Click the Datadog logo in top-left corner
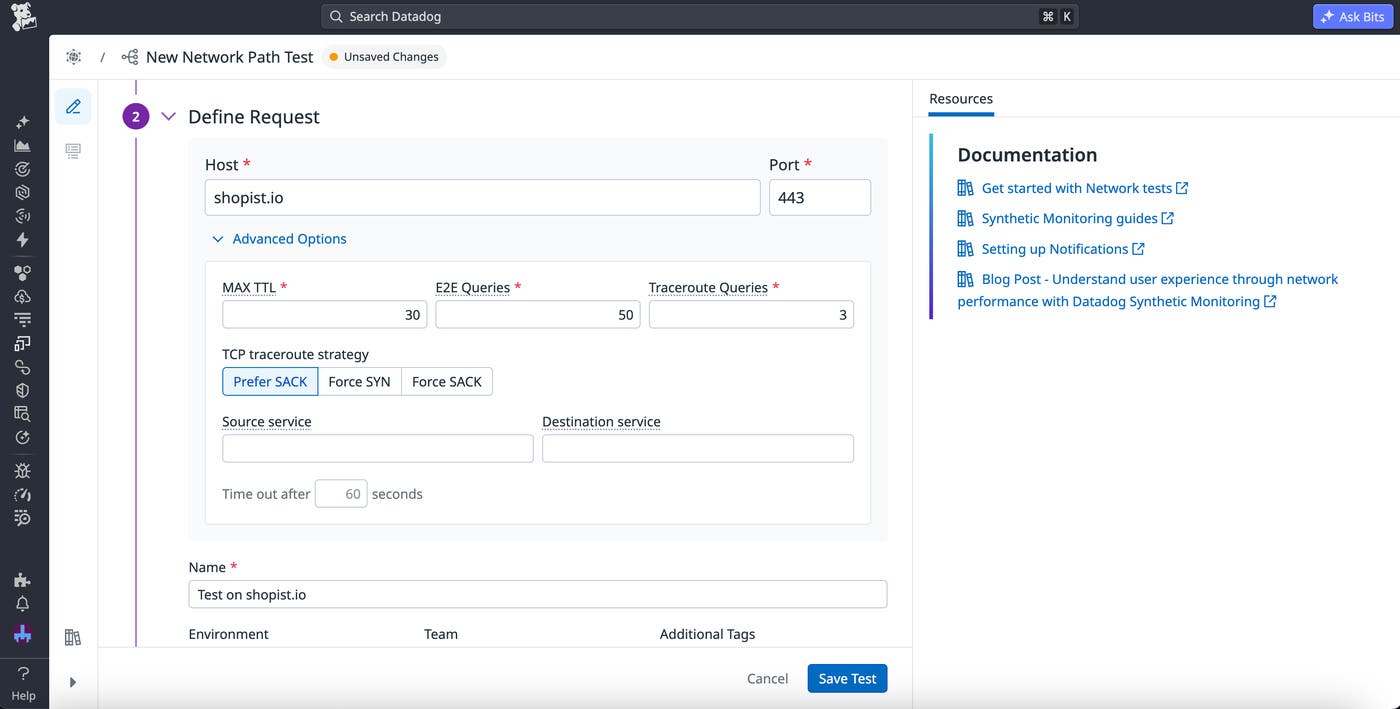 pyautogui.click(x=23, y=16)
